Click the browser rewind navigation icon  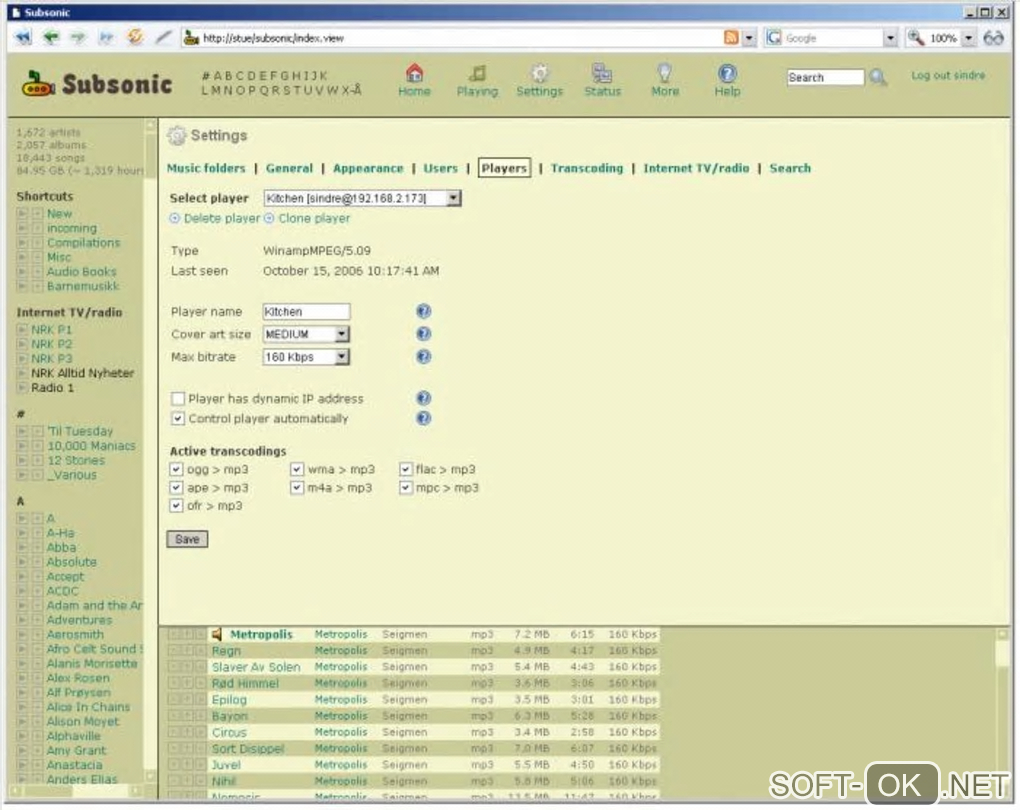(x=23, y=38)
